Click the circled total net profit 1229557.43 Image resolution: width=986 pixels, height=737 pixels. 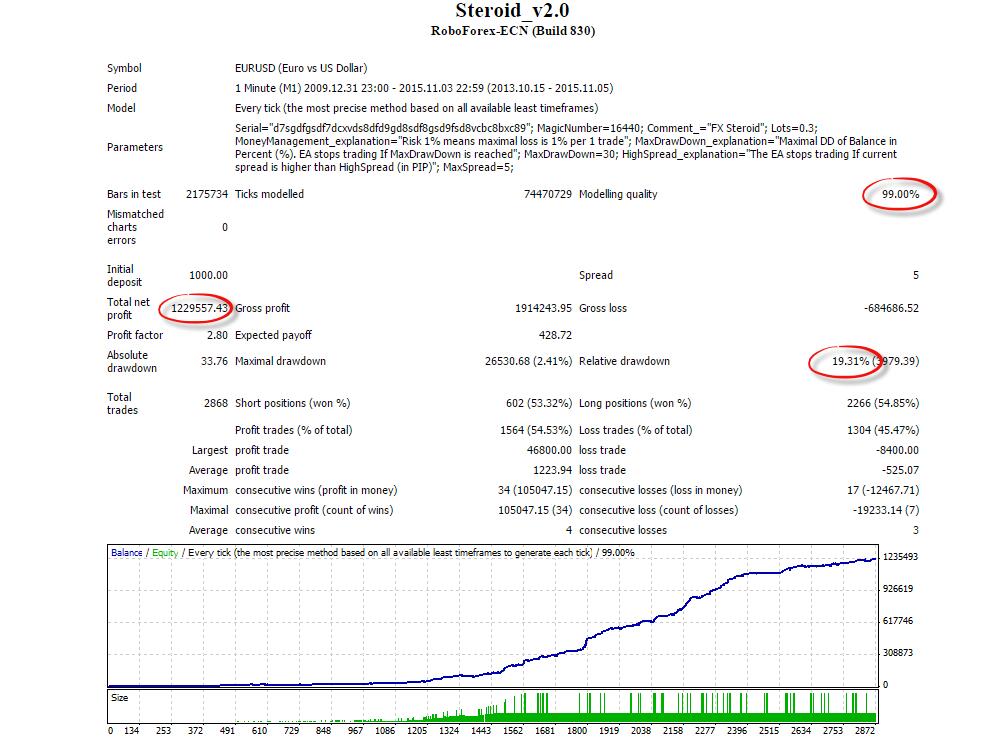tap(199, 308)
